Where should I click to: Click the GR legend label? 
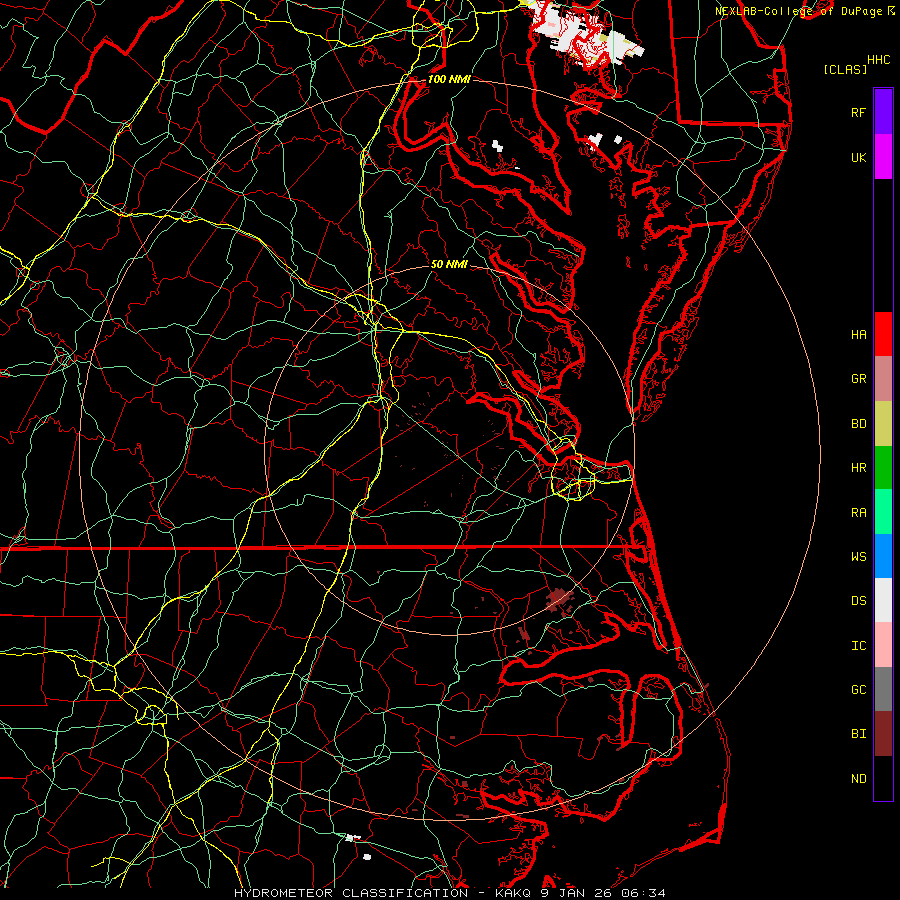point(858,379)
